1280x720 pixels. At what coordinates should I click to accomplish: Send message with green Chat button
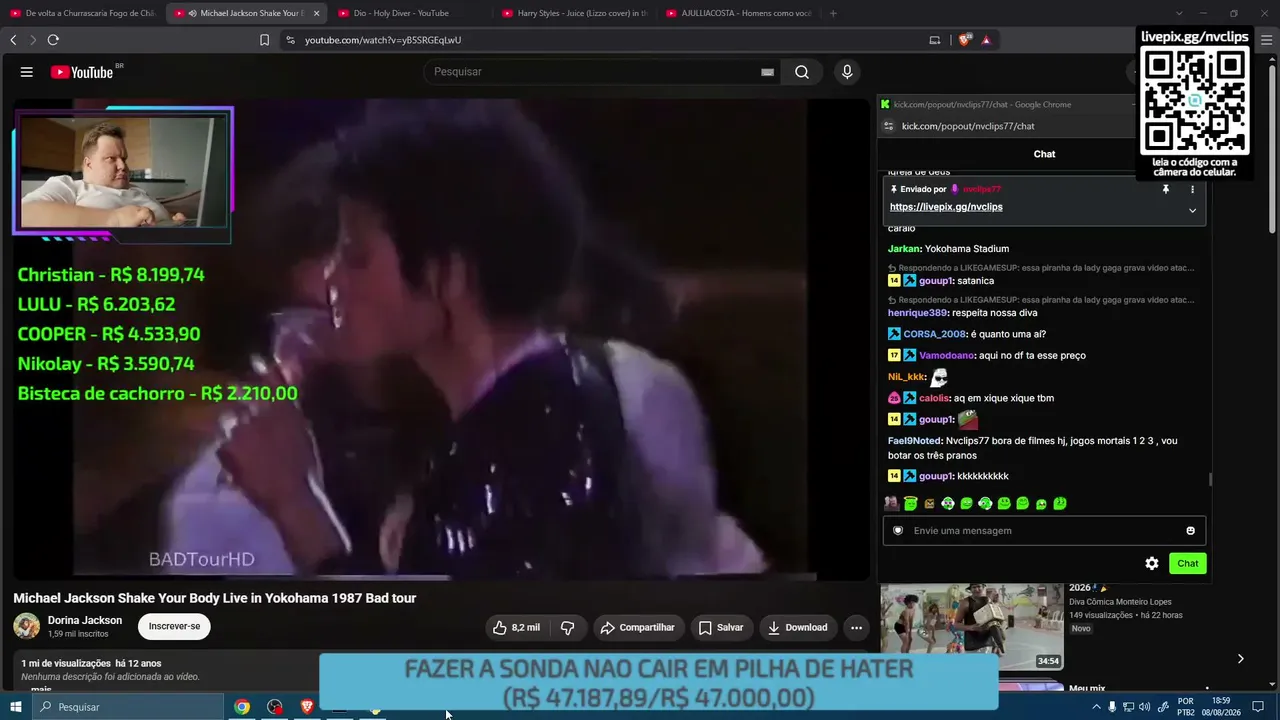click(1188, 564)
